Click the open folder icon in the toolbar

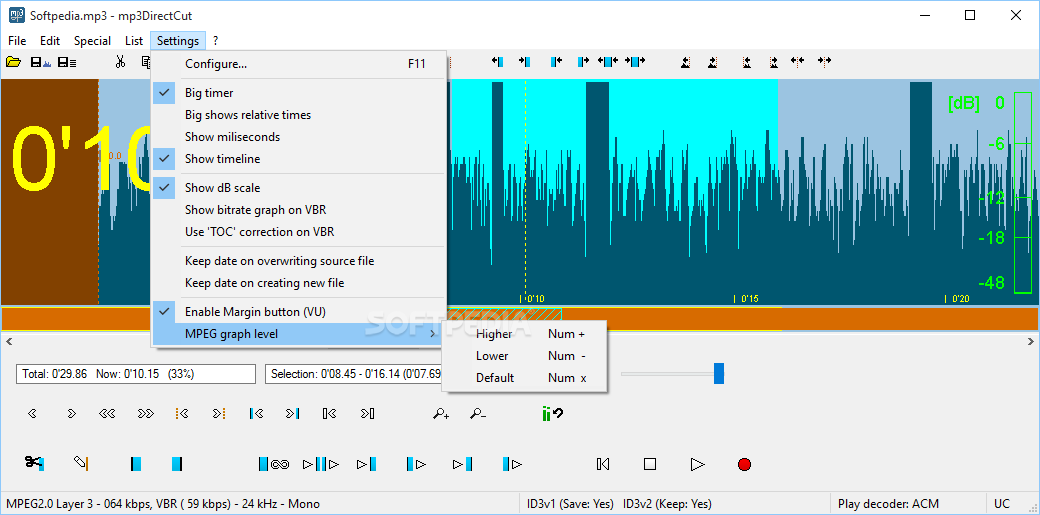pos(13,62)
